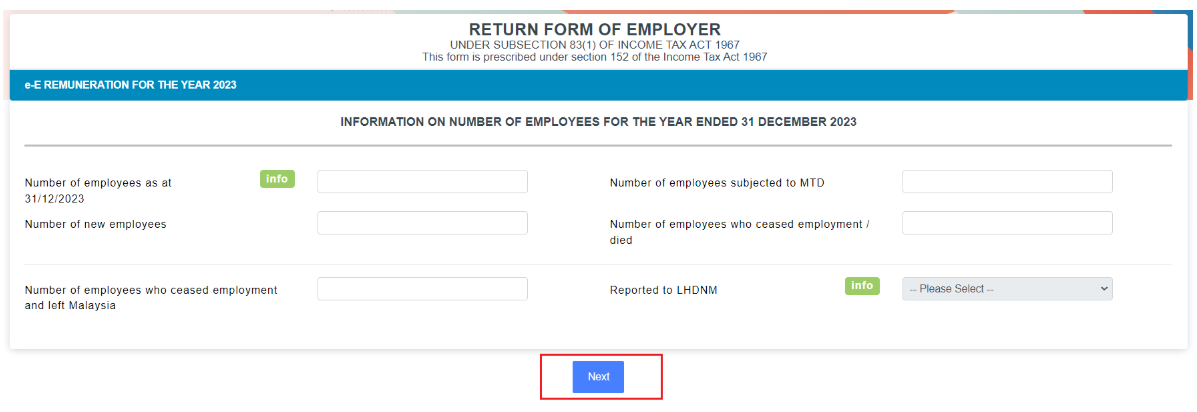Viewport: 1197px width, 412px height.
Task: Click the Return Form of Employer title
Action: (x=594, y=30)
